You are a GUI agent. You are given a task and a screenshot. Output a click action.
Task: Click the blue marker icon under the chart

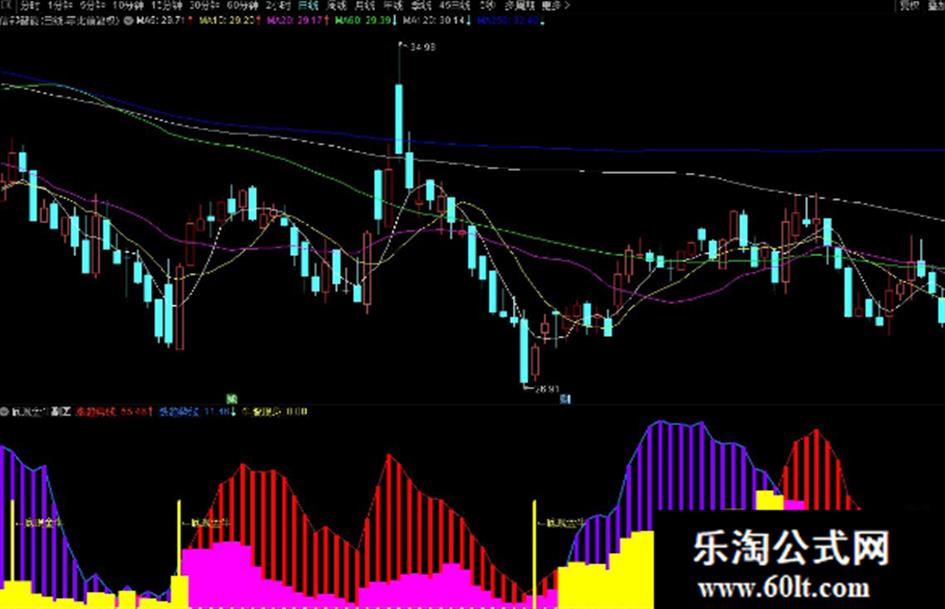coord(565,399)
